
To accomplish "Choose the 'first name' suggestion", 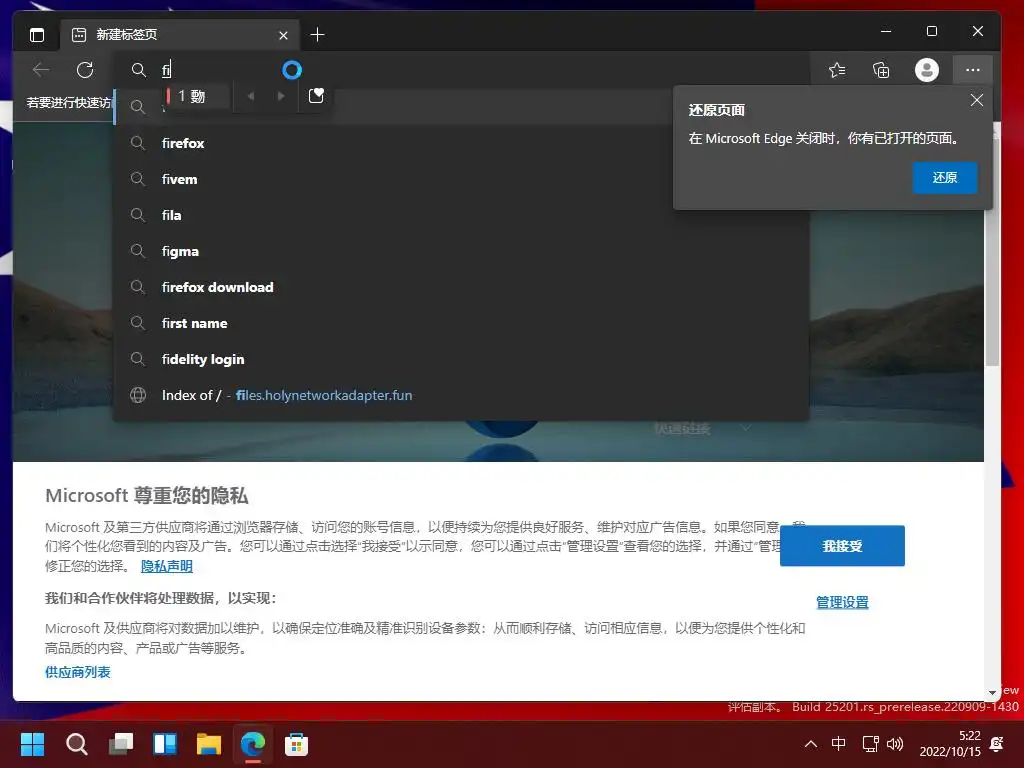I will point(461,323).
